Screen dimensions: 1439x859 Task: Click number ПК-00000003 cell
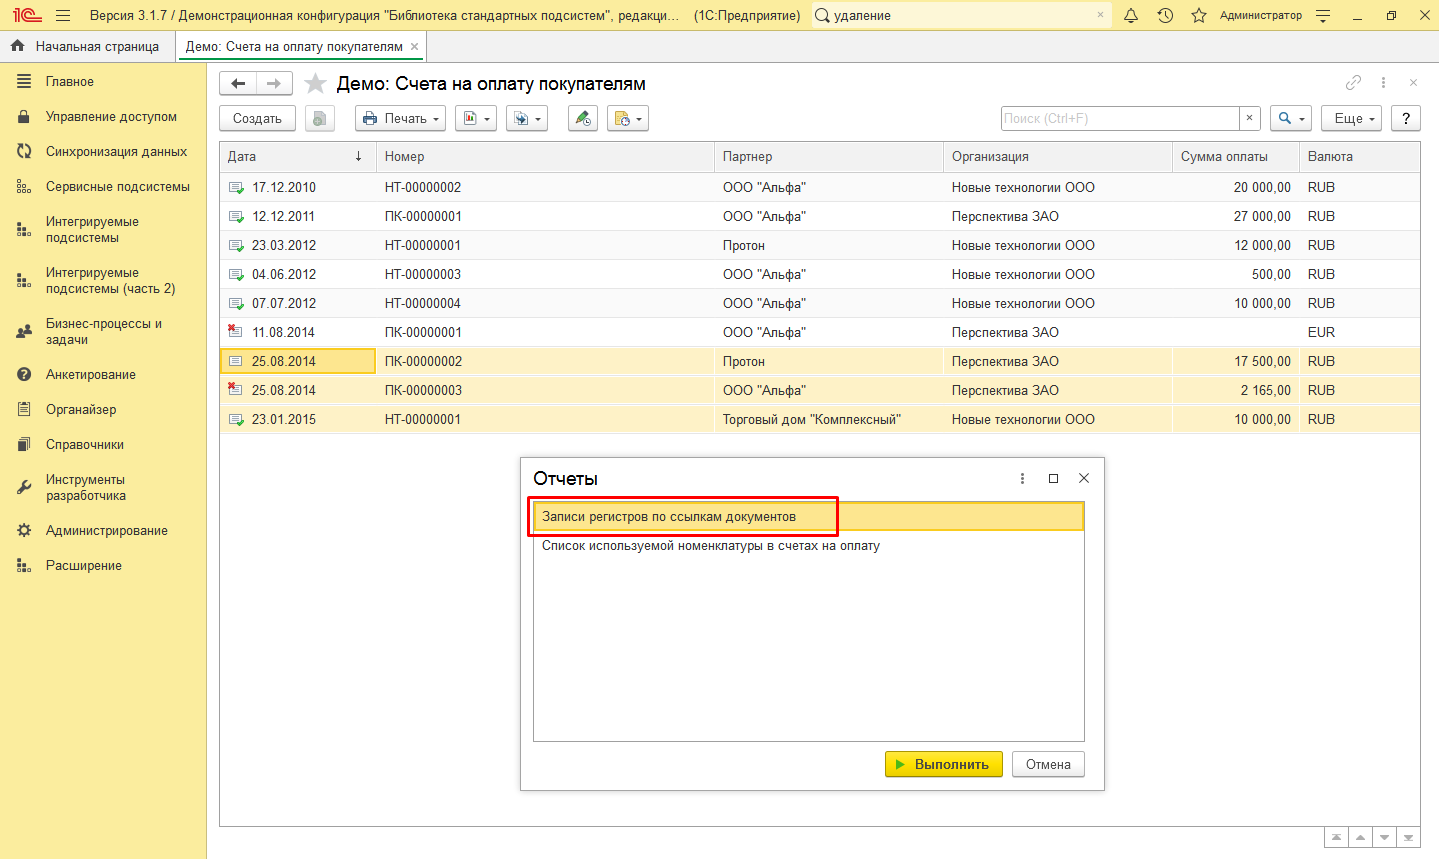point(545,391)
